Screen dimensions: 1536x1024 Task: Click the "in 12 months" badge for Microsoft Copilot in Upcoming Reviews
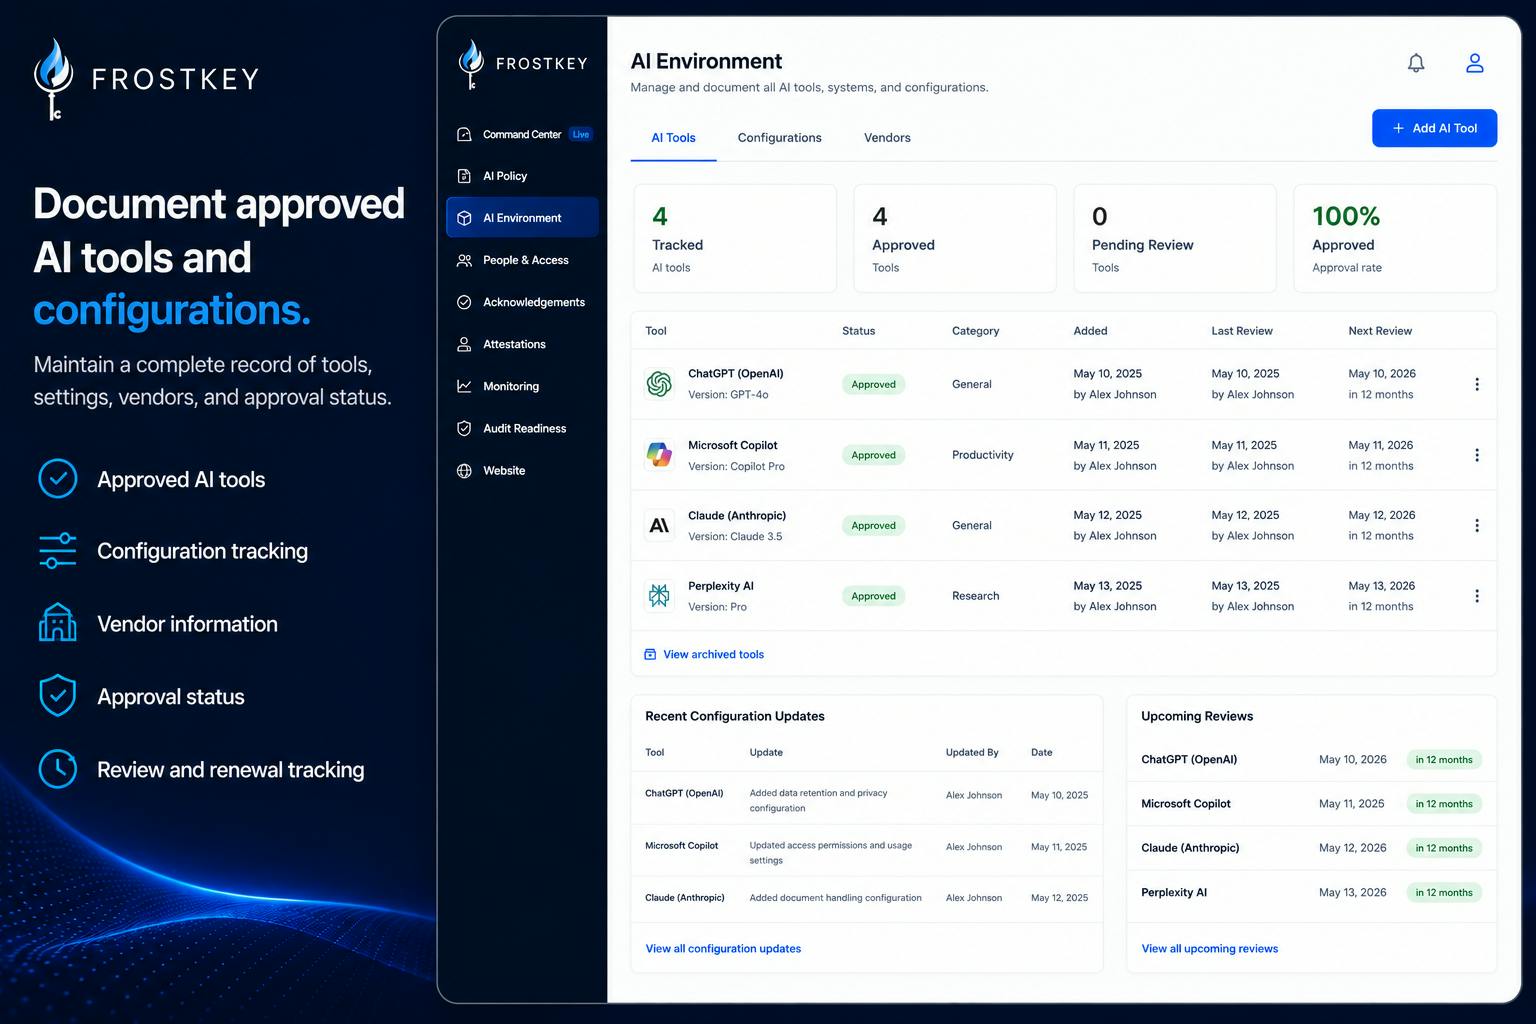pyautogui.click(x=1443, y=804)
